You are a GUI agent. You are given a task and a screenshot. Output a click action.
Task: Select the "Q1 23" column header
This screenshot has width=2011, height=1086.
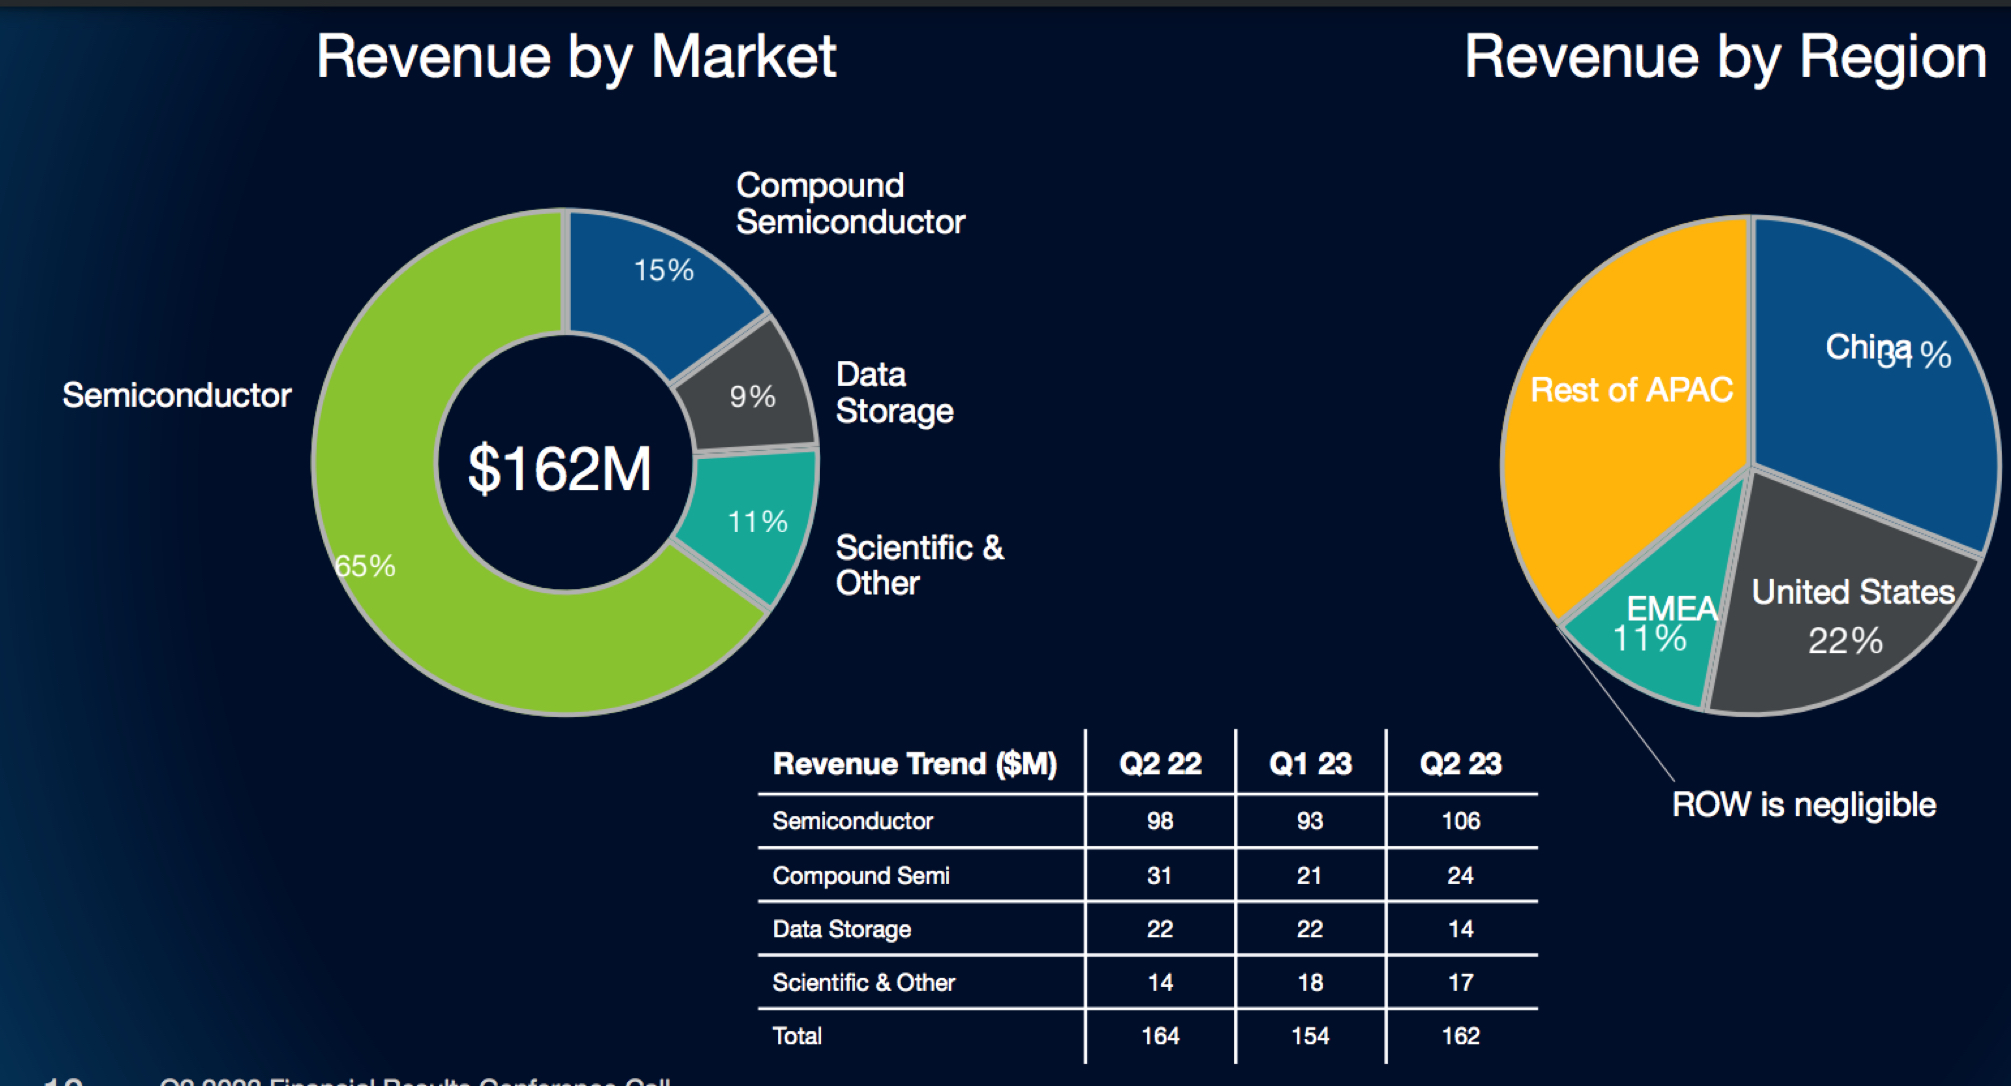coord(1310,764)
